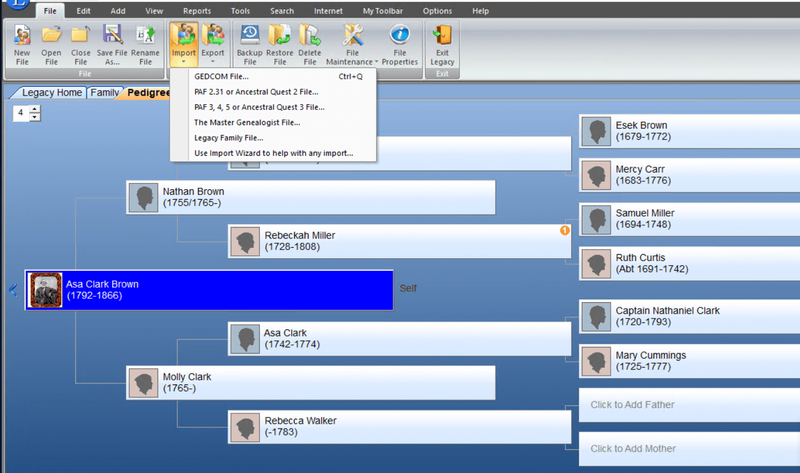
Task: Expand the Export dropdown arrow
Action: coord(213,62)
